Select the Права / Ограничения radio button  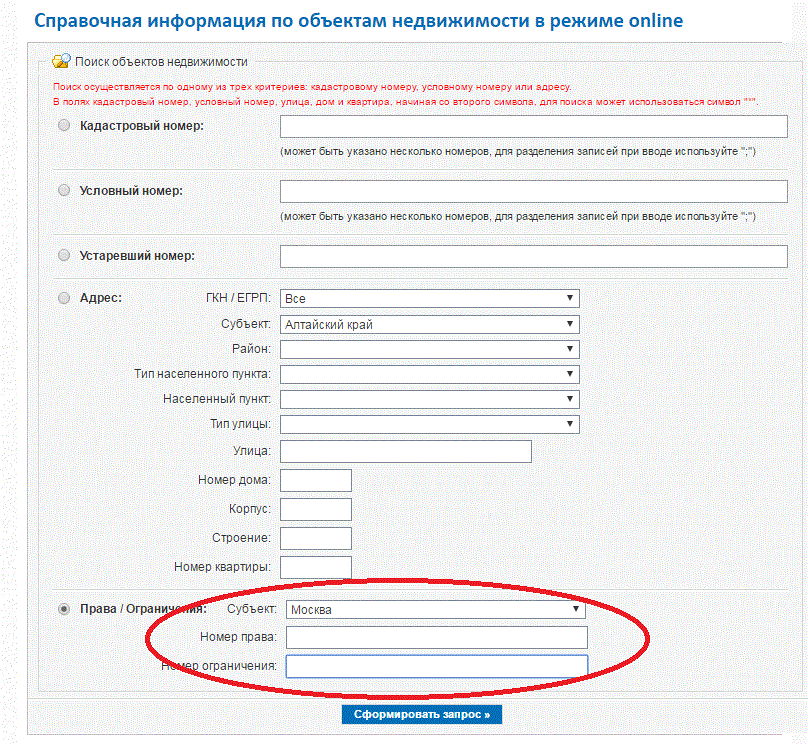tap(64, 609)
